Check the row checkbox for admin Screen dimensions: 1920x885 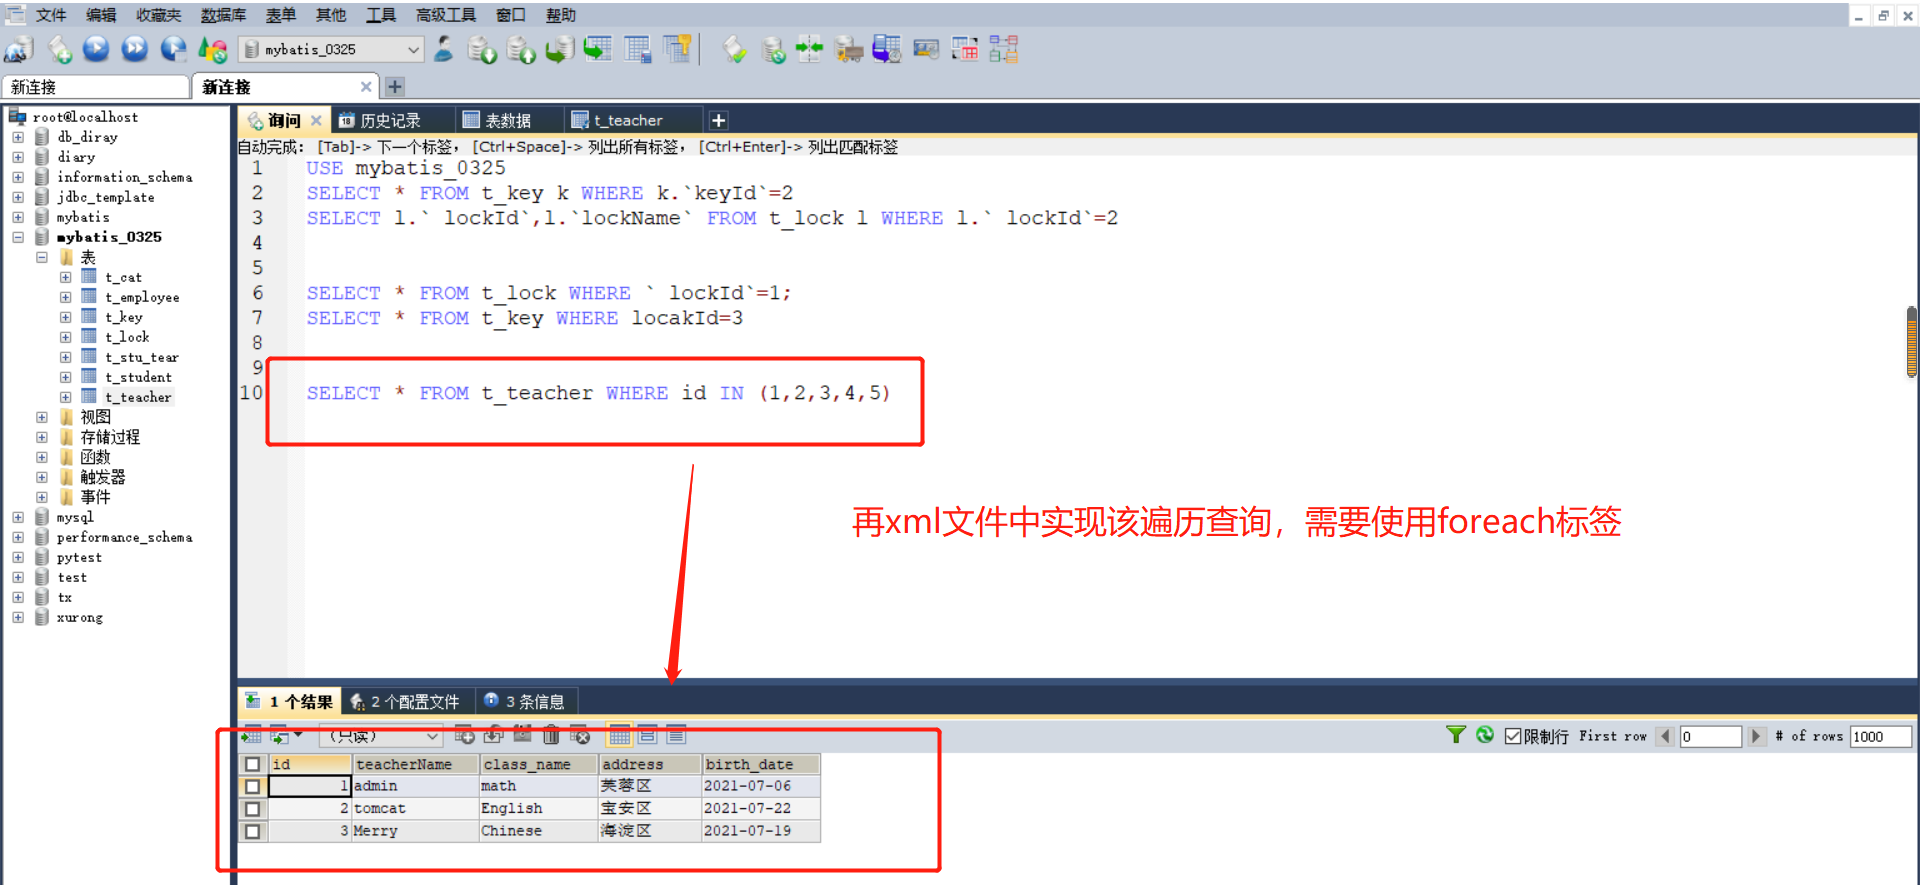coord(253,786)
